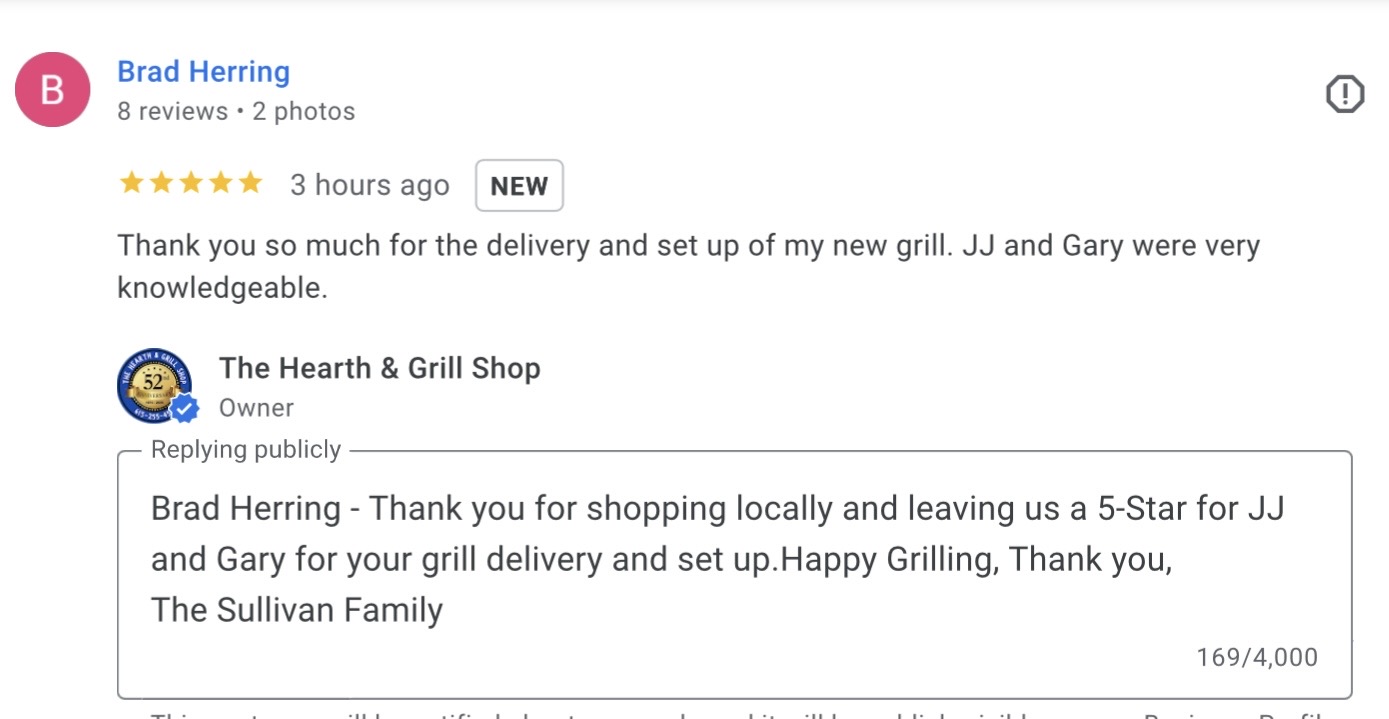Viewport: 1389px width, 719px height.
Task: Click the blue verified checkmark badge
Action: (183, 408)
